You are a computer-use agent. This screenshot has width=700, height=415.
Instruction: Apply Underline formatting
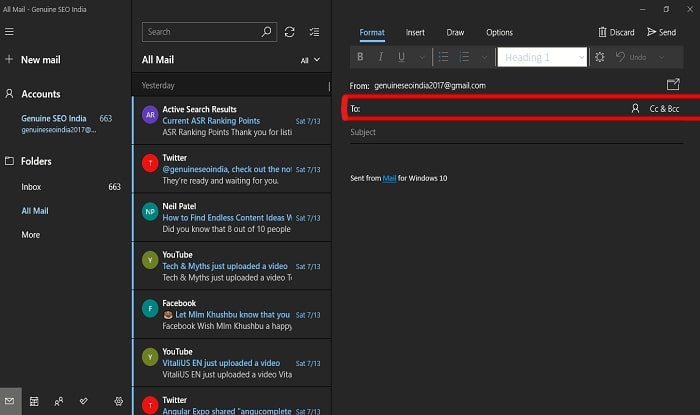401,57
